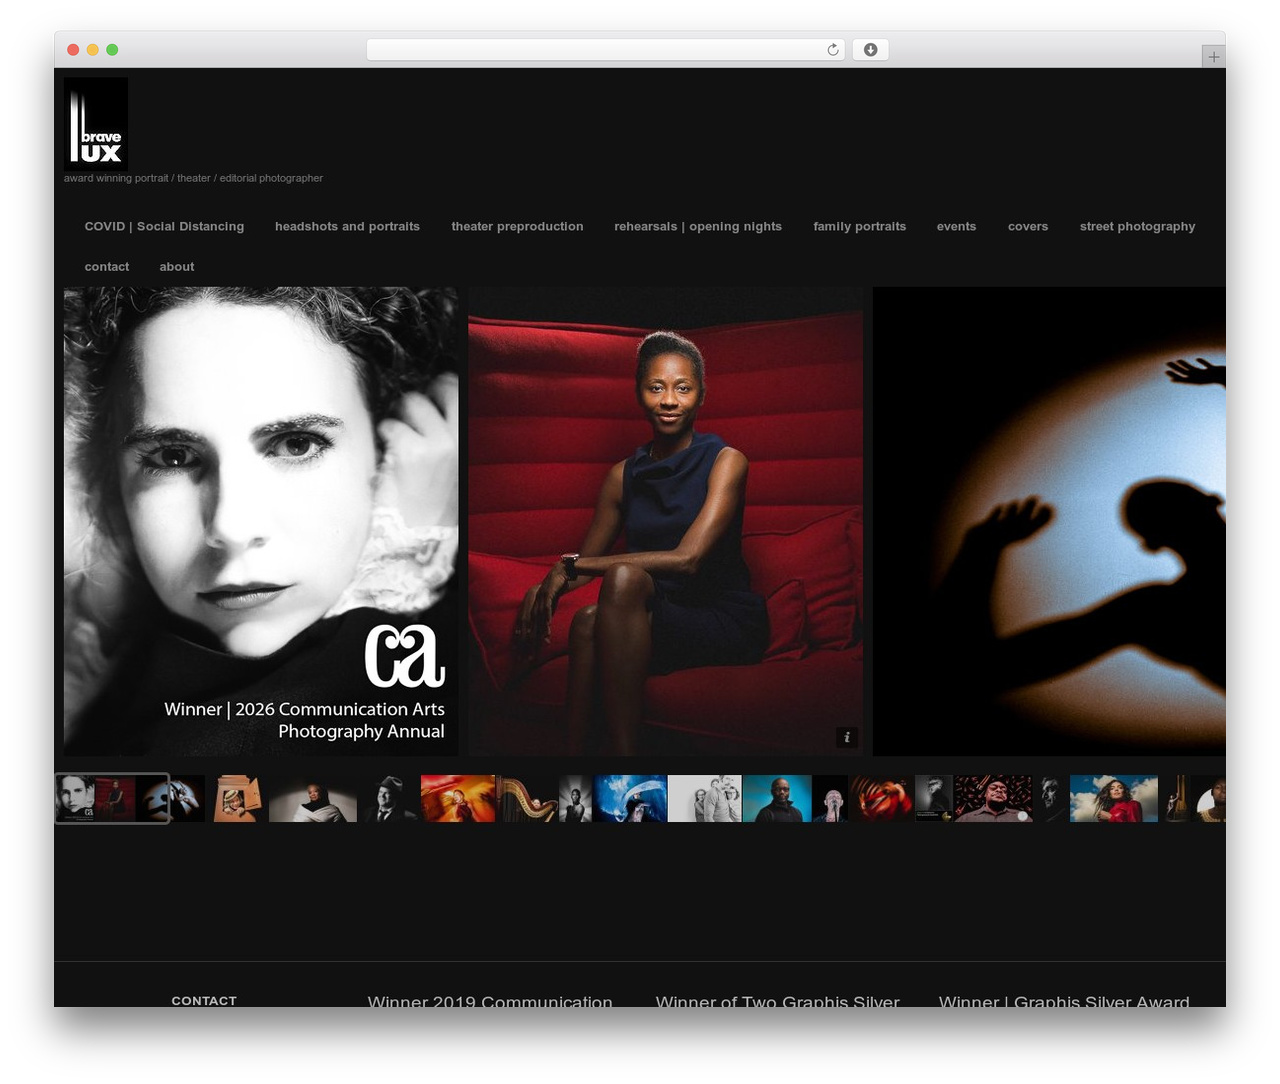The image size is (1280, 1084).
Task: Select man against patterned wall thumbnail
Action: click(x=993, y=798)
